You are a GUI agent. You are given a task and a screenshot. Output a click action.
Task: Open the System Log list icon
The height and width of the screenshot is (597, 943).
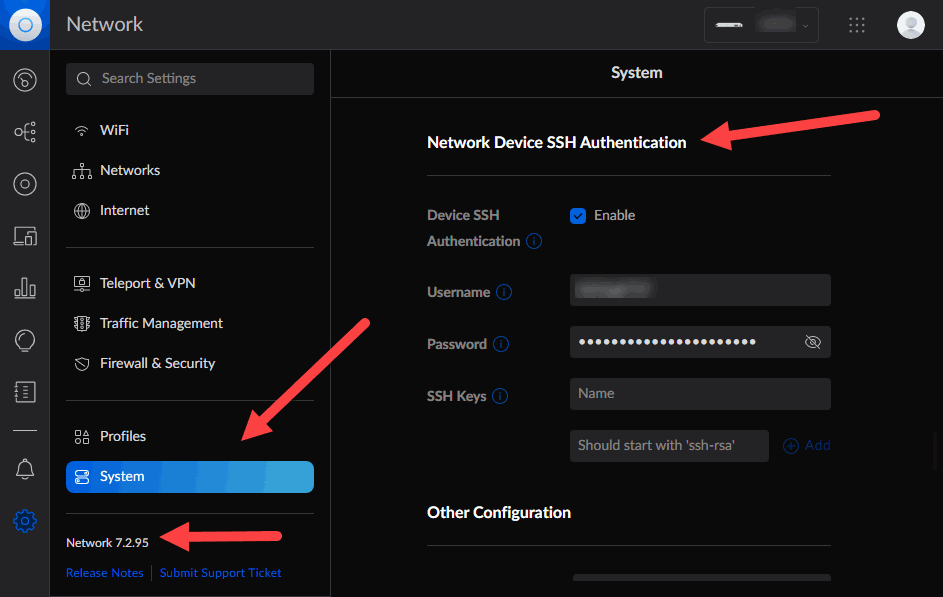click(24, 392)
